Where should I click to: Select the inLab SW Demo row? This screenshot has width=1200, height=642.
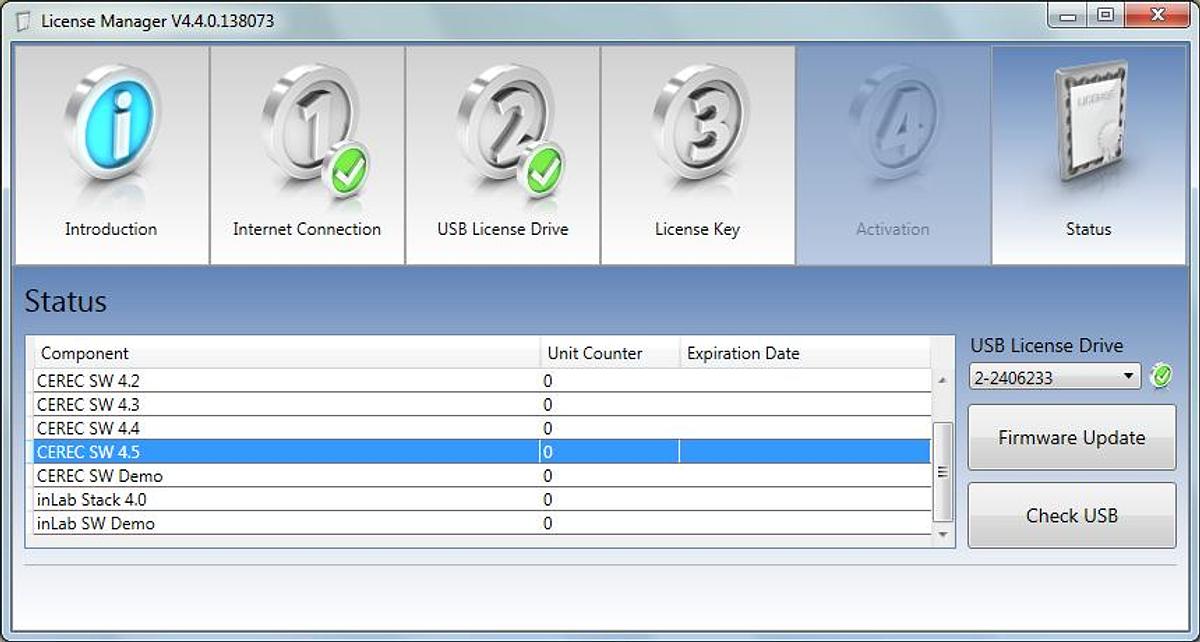[482, 523]
